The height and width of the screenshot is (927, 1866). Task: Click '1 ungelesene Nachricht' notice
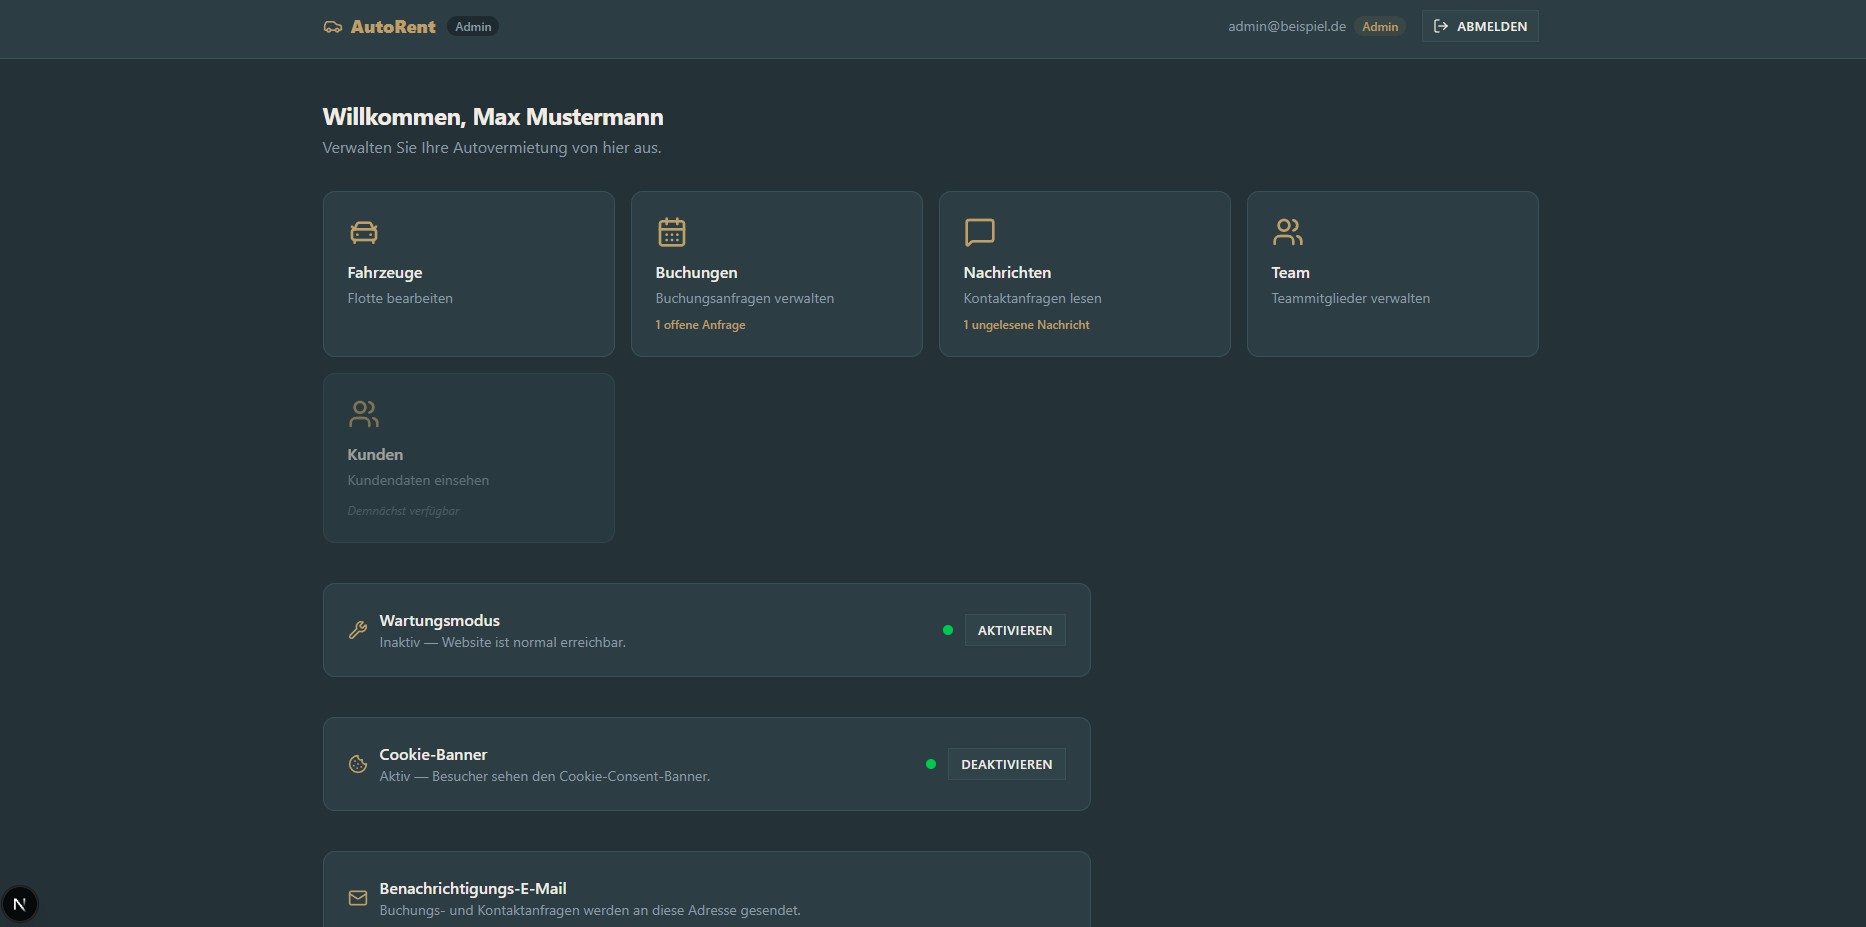(x=1026, y=325)
